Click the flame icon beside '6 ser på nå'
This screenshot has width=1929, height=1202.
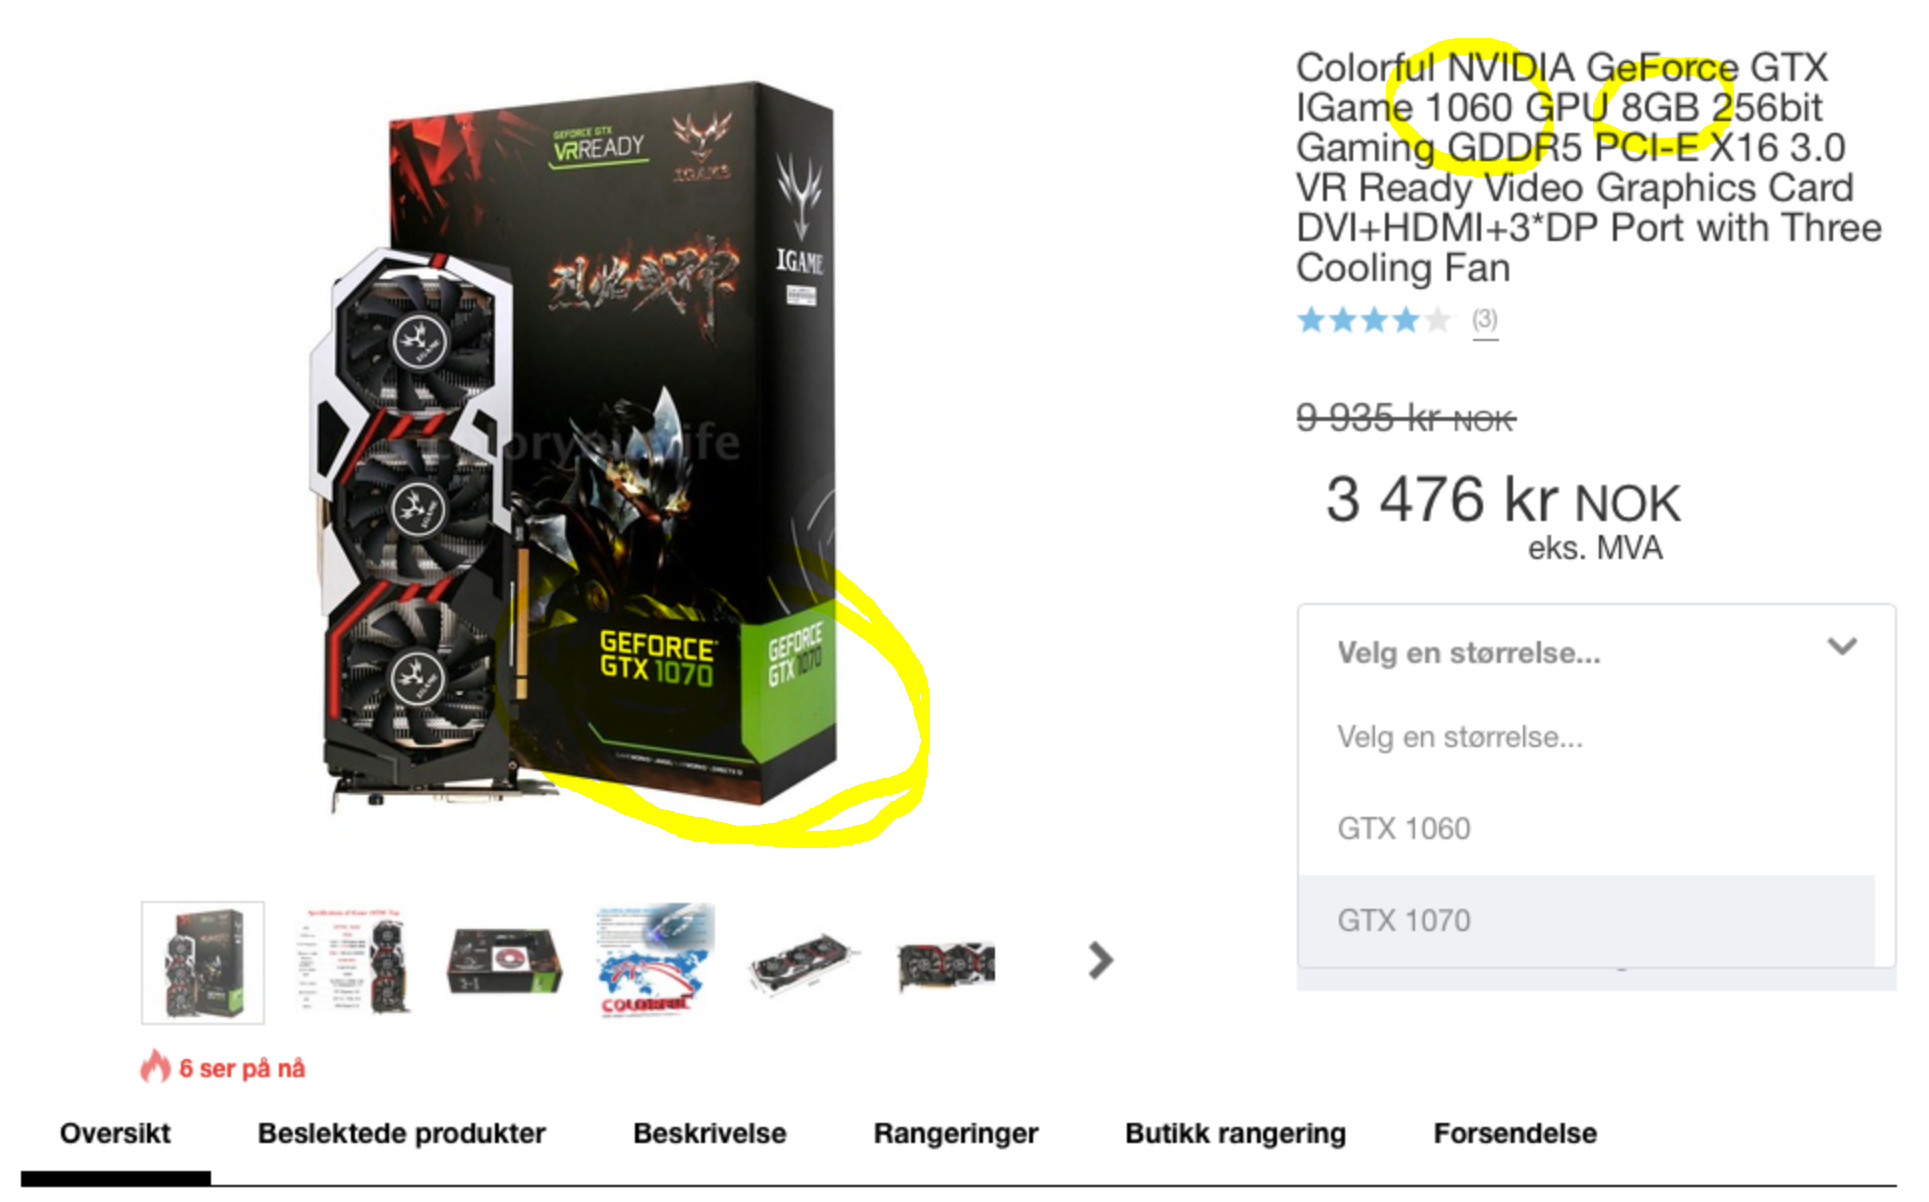[155, 1067]
